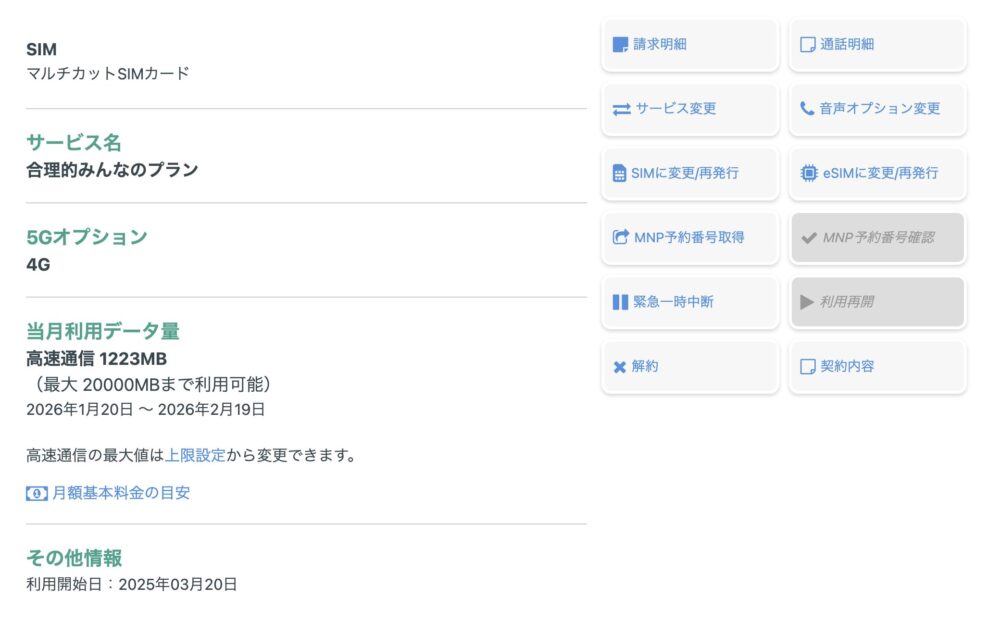Screen dimensions: 1000x623
Task: Click the サービス変更 swap arrows icon
Action: (621, 109)
